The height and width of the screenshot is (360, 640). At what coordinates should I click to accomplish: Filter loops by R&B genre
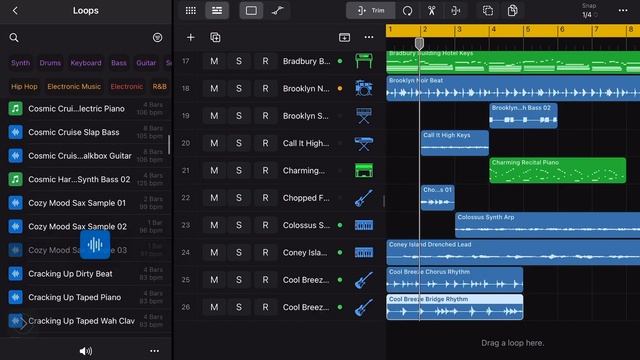point(160,87)
